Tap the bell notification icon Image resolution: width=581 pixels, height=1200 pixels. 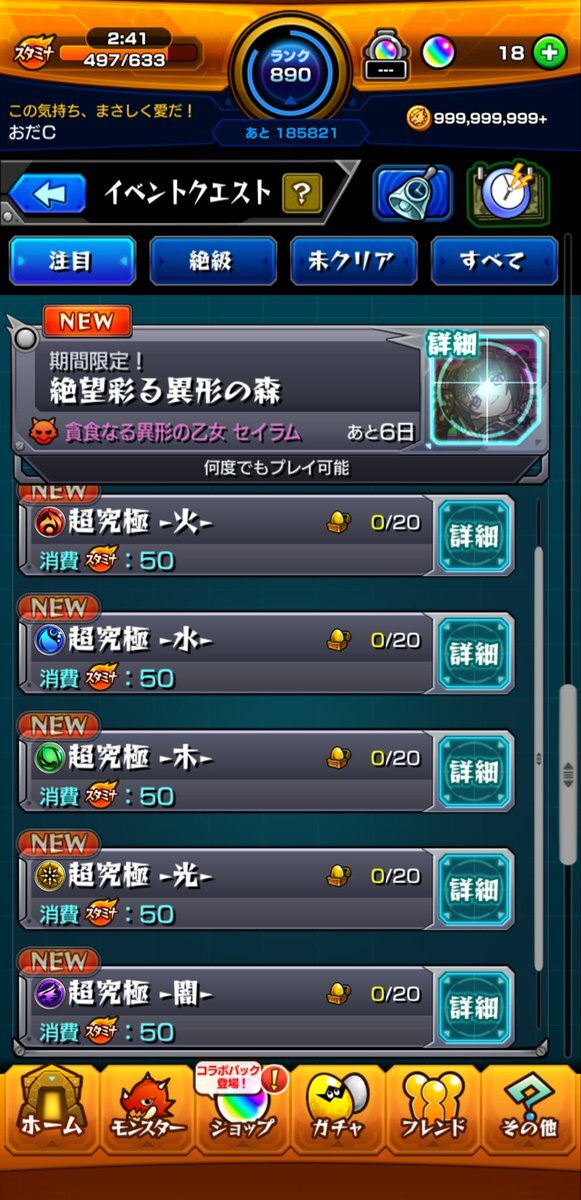click(413, 193)
